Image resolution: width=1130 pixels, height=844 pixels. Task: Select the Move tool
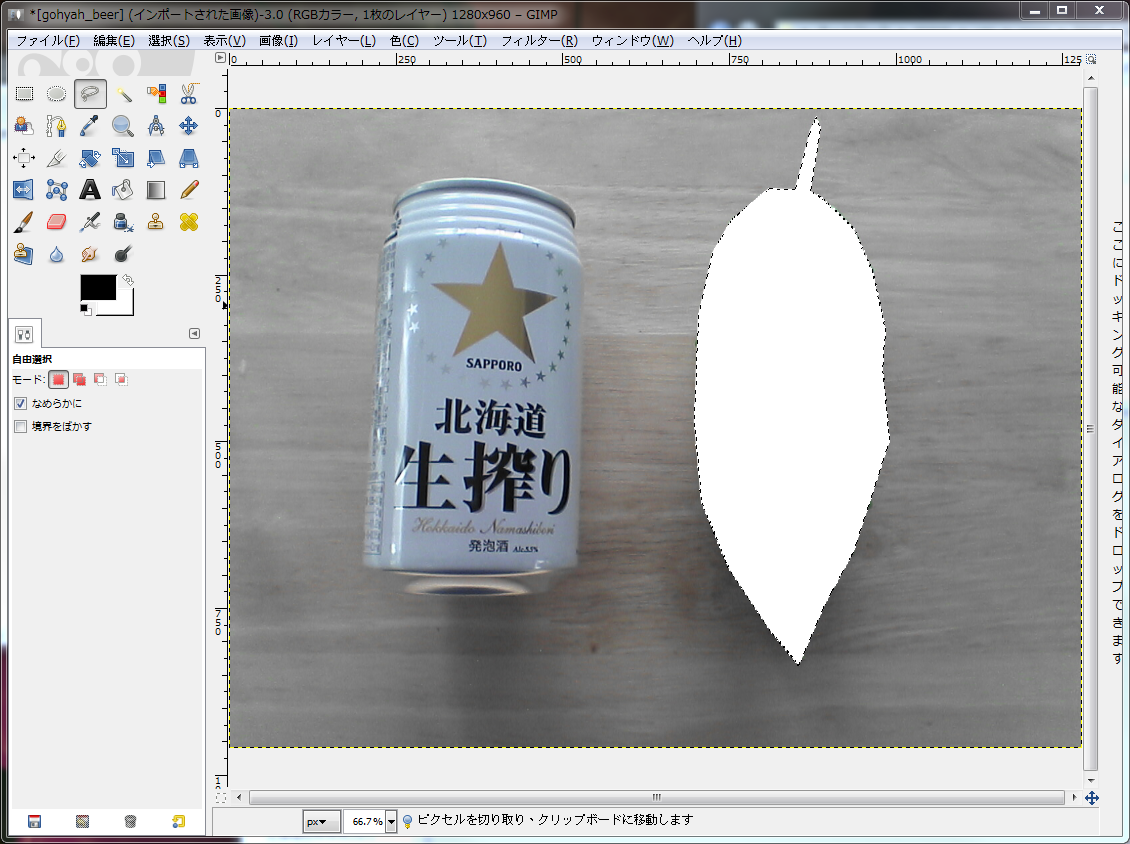[x=189, y=126]
